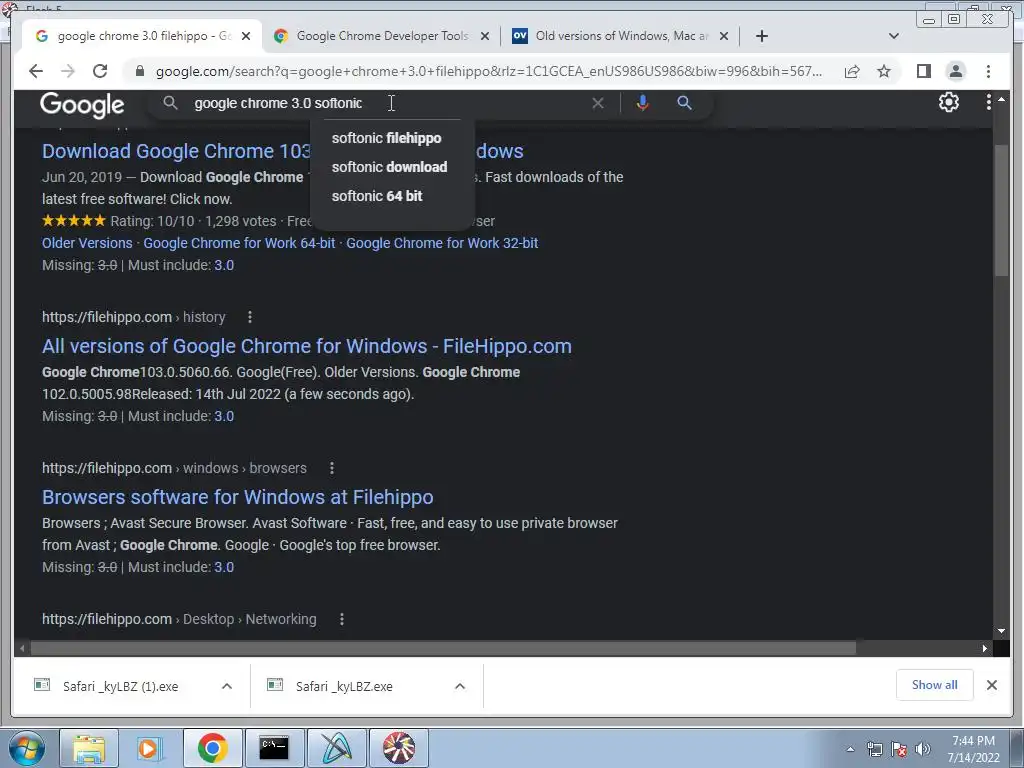The width and height of the screenshot is (1024, 768).
Task: Launch Windows Media Player from taskbar
Action: (148, 748)
